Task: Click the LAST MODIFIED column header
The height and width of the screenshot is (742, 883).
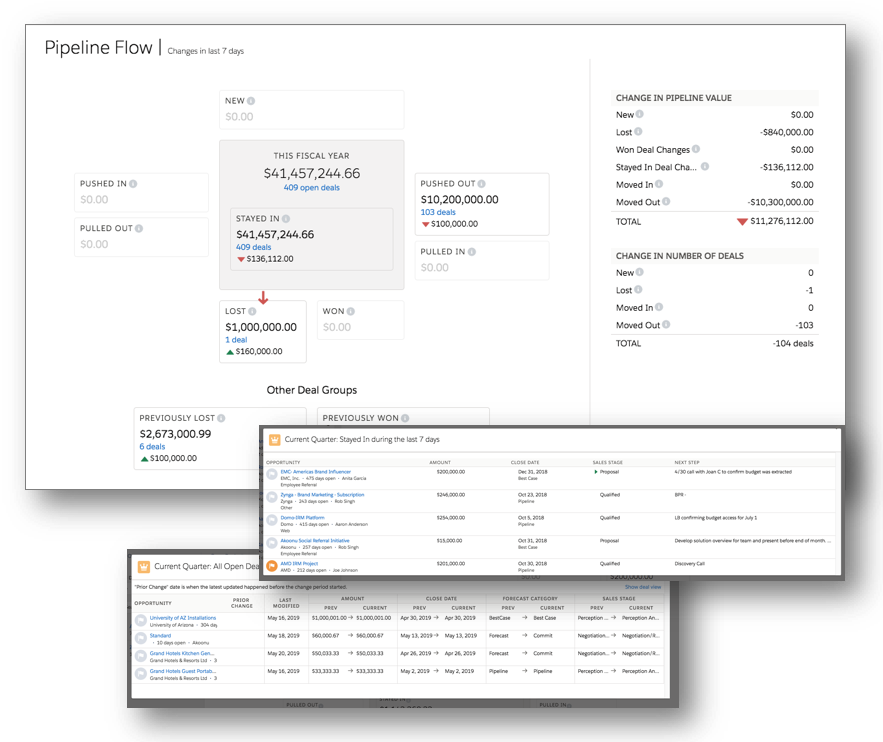Action: [286, 603]
